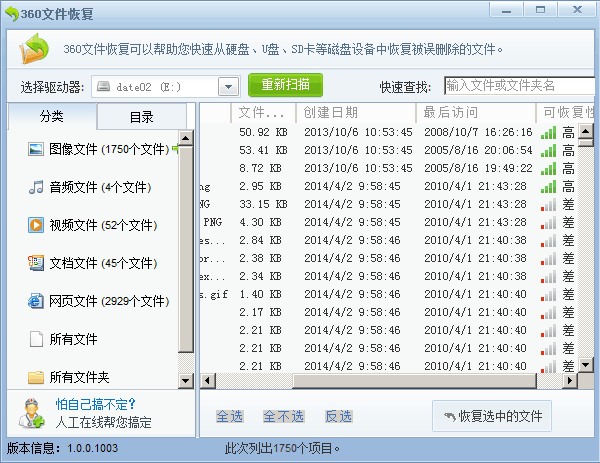Screen dimensions: 600x463
Task: Sort by the 文件... size column header
Action: point(263,112)
